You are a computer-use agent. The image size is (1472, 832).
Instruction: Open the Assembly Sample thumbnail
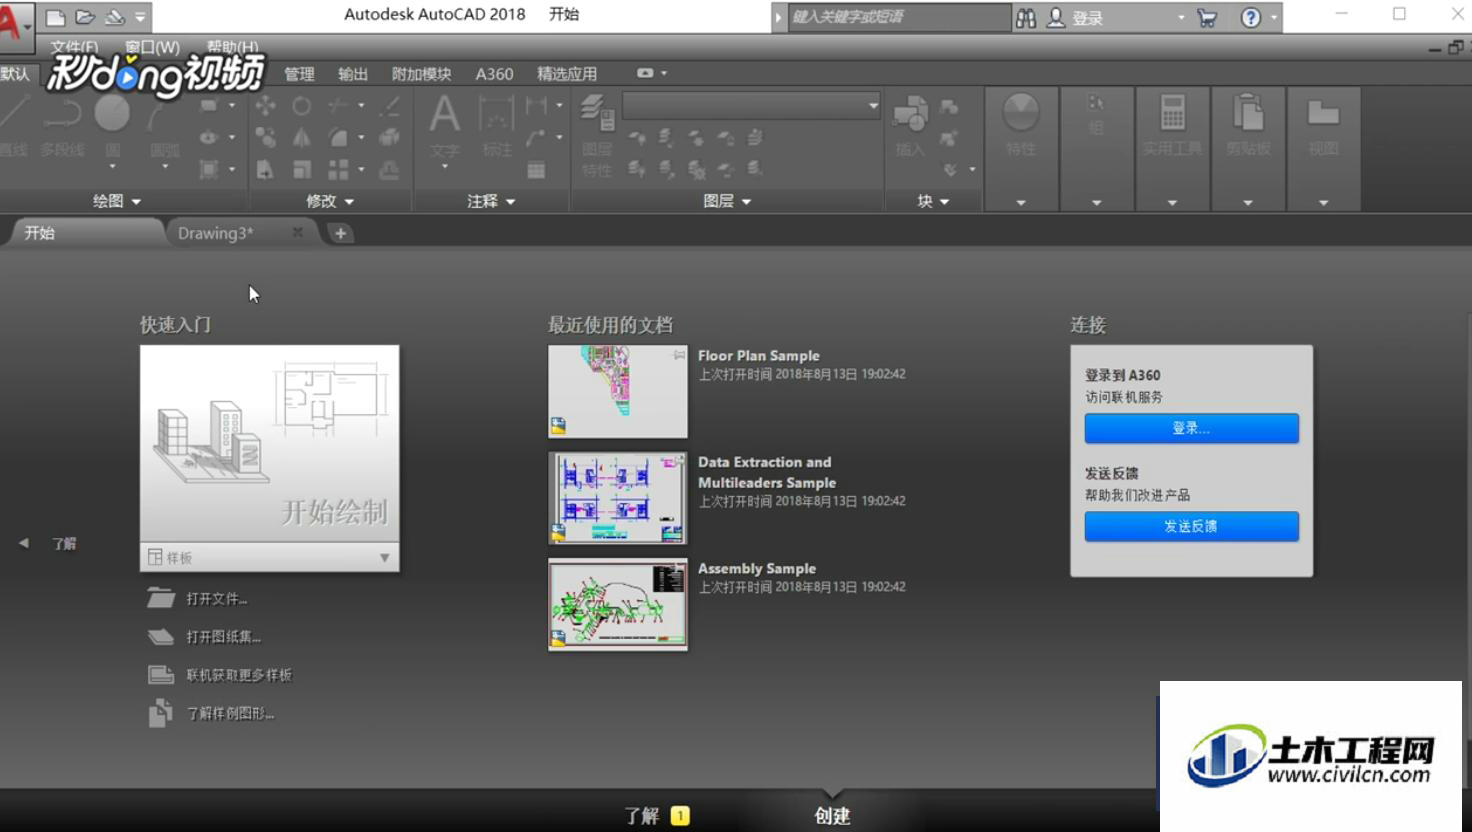[618, 604]
